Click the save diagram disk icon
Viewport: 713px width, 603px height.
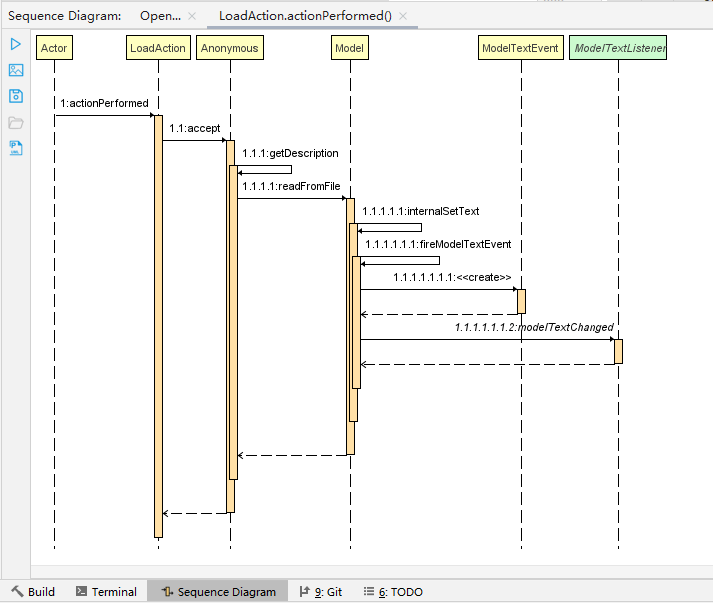pyautogui.click(x=16, y=96)
